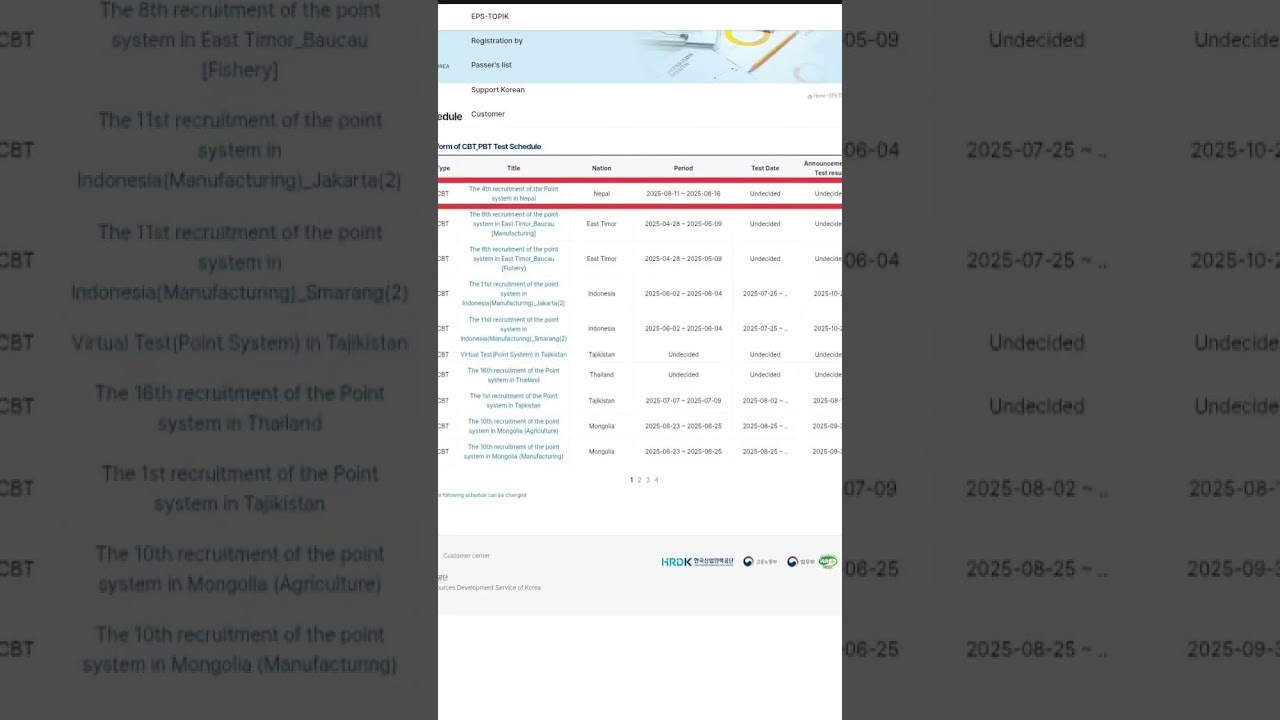1280x720 pixels.
Task: Click the Nation column header
Action: coord(602,168)
